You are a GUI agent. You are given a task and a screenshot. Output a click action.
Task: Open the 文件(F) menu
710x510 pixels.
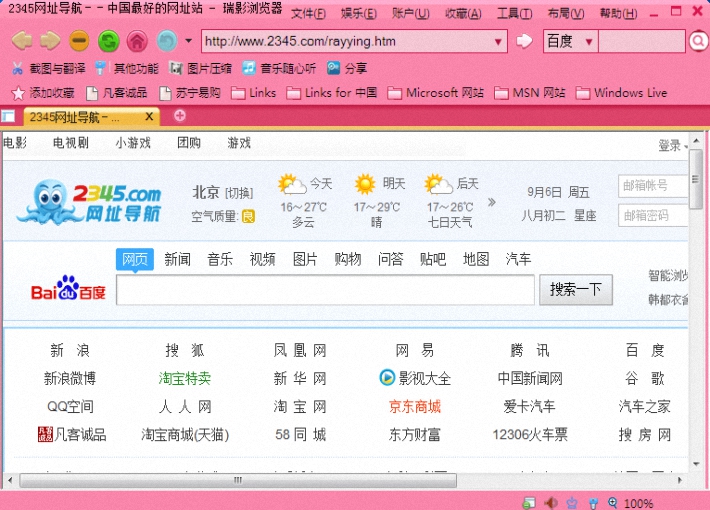tap(308, 14)
